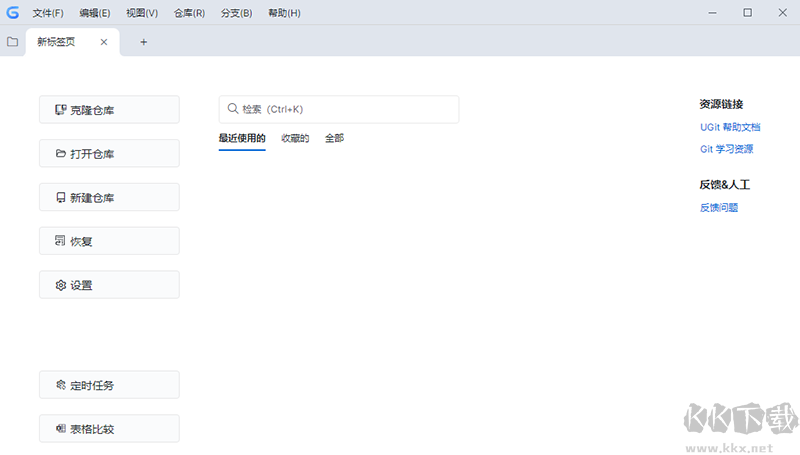Open a new tab with the plus icon
Image resolution: width=800 pixels, height=455 pixels.
(143, 42)
